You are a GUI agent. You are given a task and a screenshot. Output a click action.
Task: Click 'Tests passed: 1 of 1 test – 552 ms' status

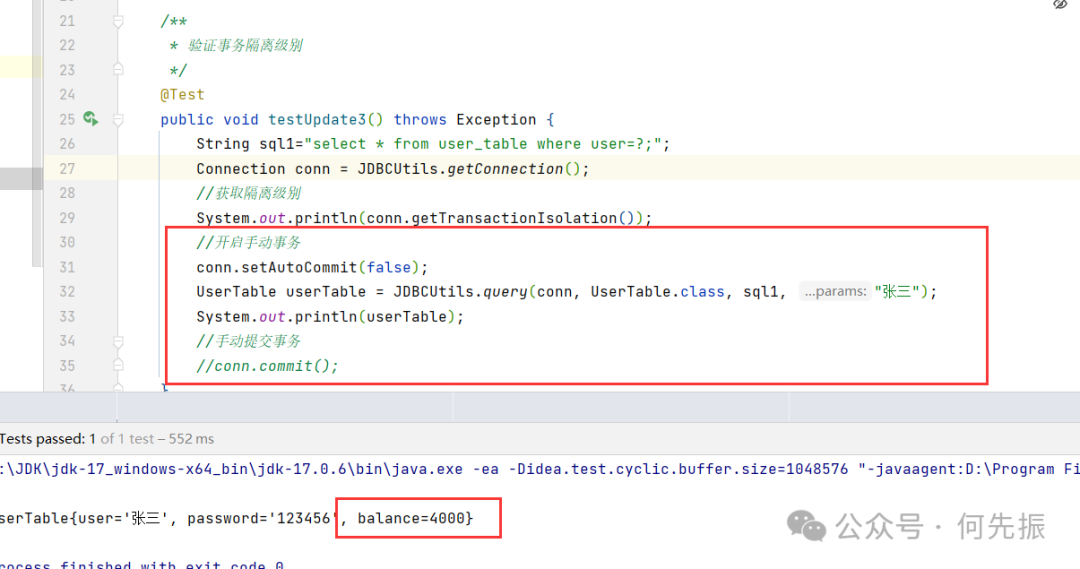coord(107,439)
